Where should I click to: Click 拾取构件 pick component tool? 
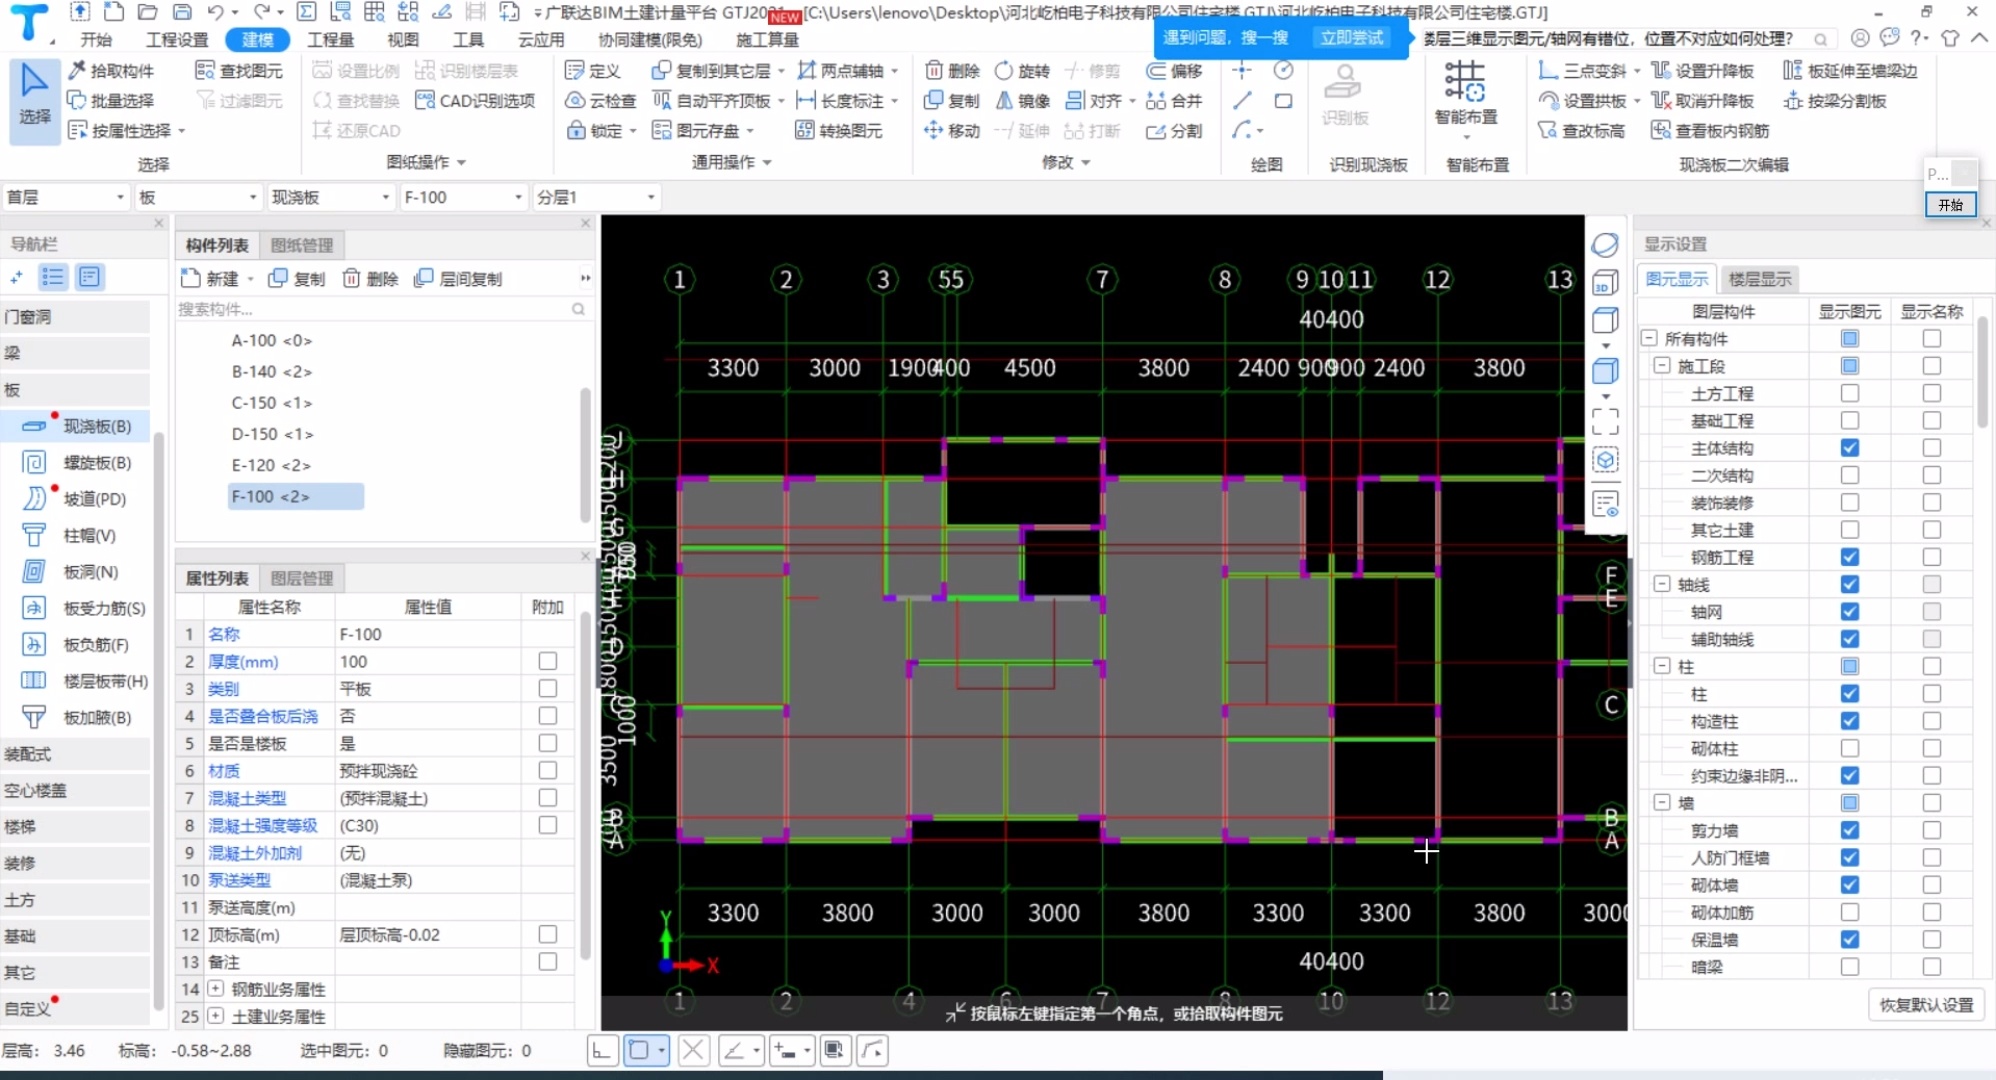(111, 71)
